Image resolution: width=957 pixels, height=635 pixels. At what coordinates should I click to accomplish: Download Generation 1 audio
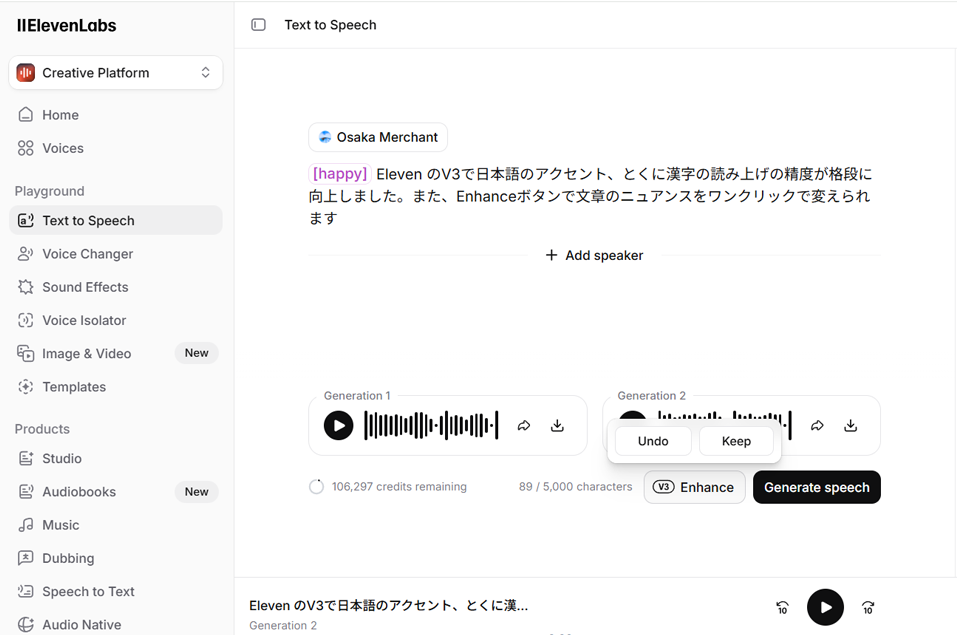pyautogui.click(x=557, y=426)
